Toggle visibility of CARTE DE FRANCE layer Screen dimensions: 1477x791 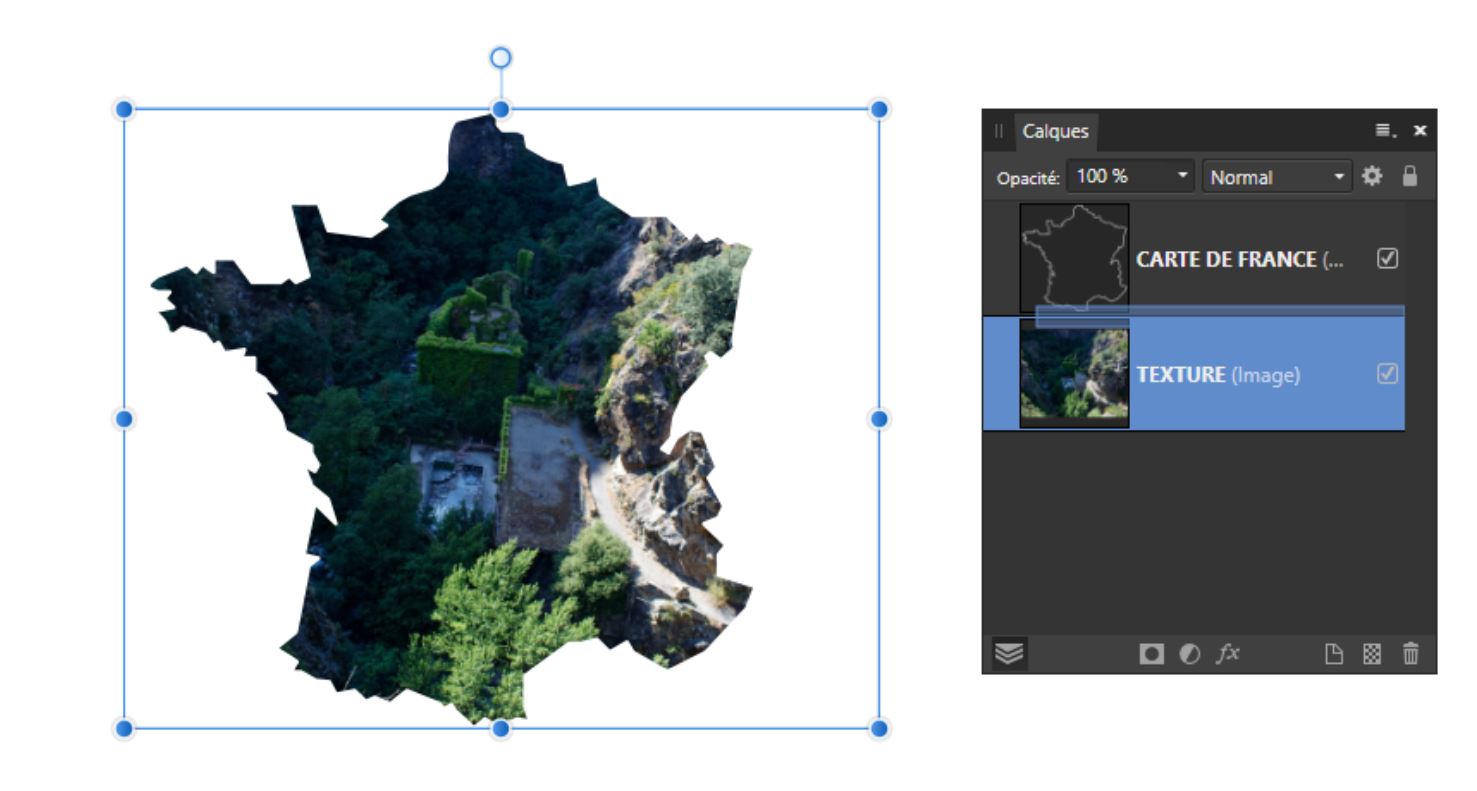tap(1387, 258)
